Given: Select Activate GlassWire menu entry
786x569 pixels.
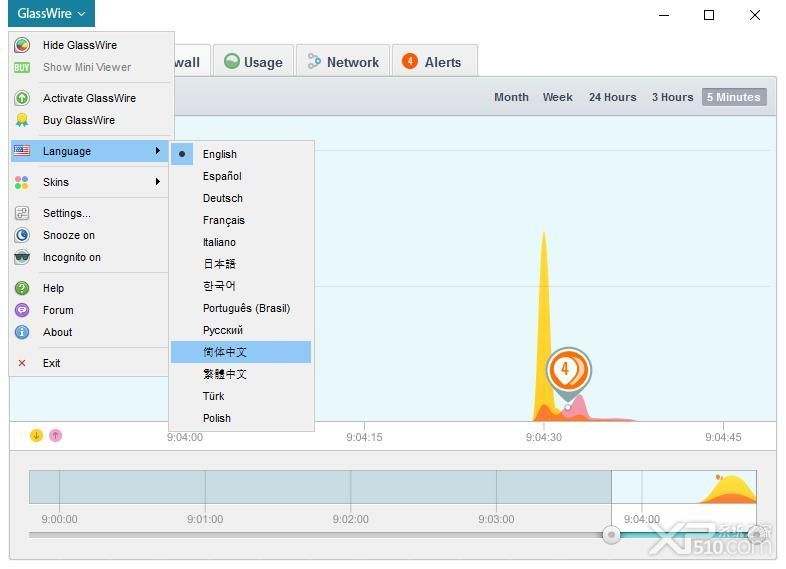Looking at the screenshot, I should tap(89, 98).
